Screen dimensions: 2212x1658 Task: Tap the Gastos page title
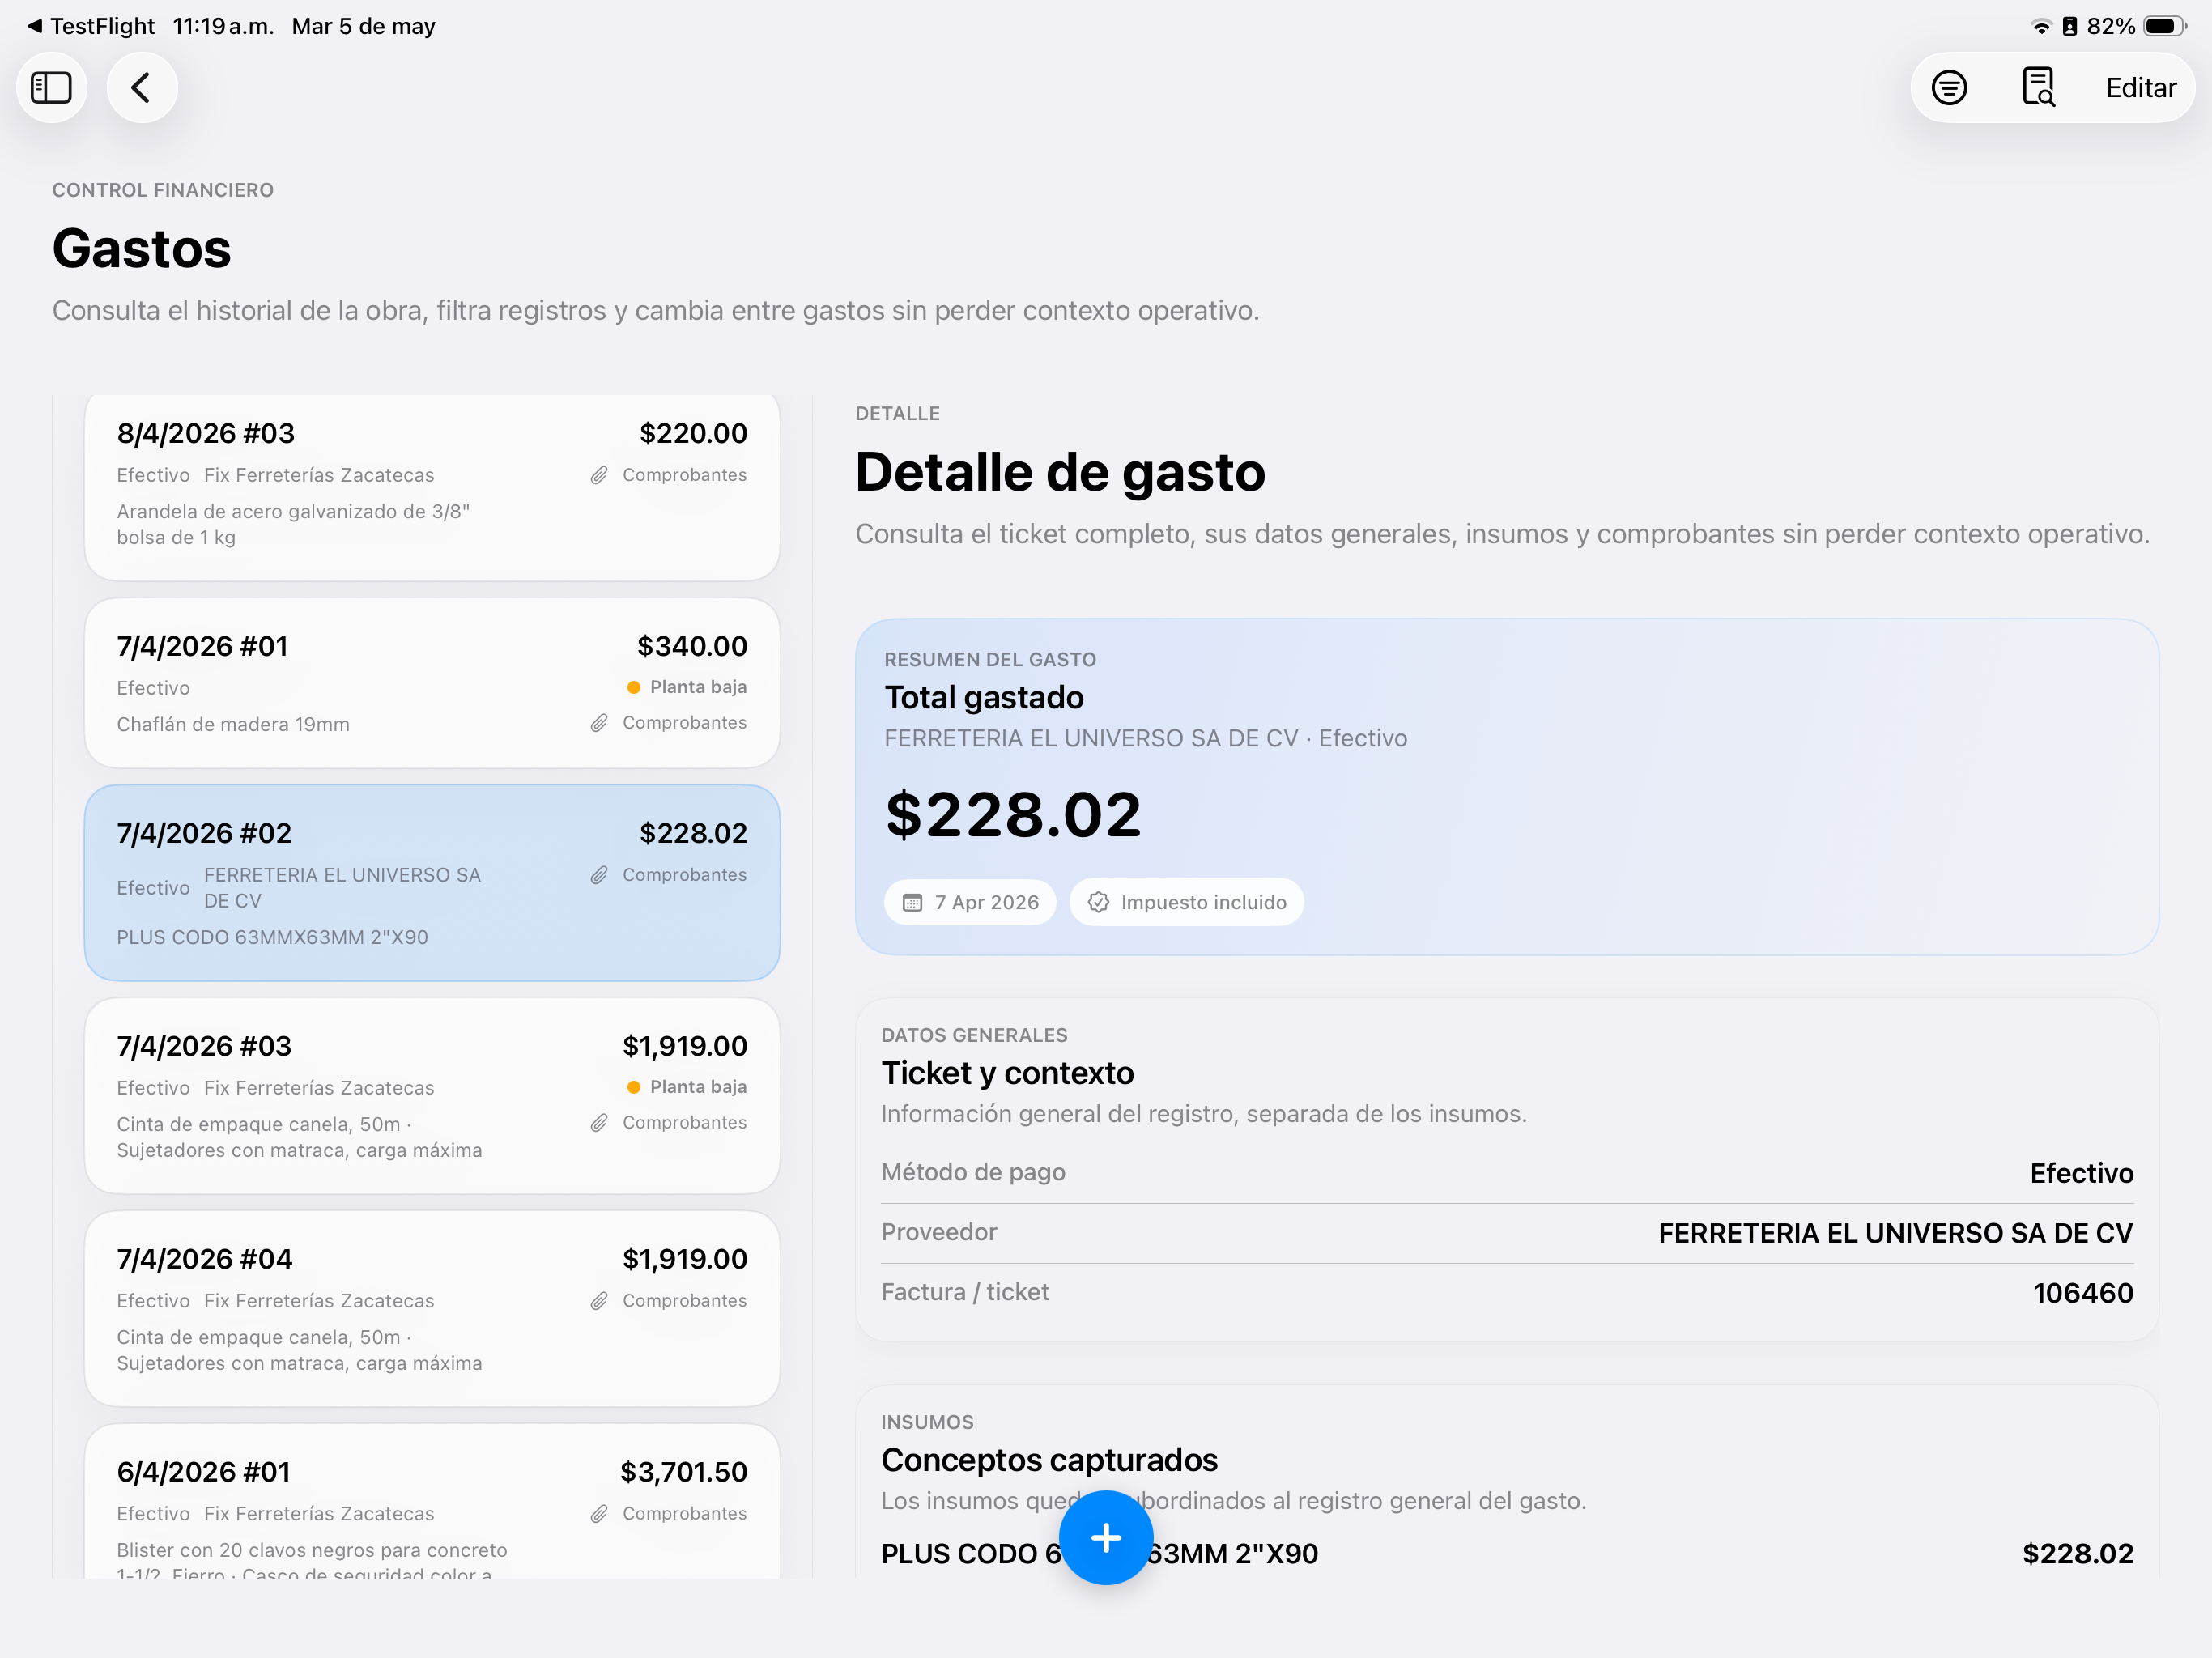[142, 248]
